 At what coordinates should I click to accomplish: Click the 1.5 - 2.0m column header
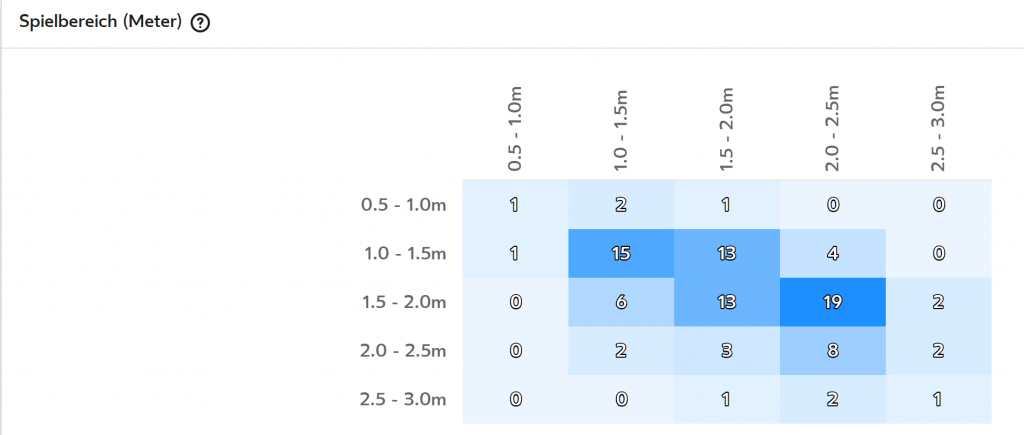pyautogui.click(x=727, y=129)
